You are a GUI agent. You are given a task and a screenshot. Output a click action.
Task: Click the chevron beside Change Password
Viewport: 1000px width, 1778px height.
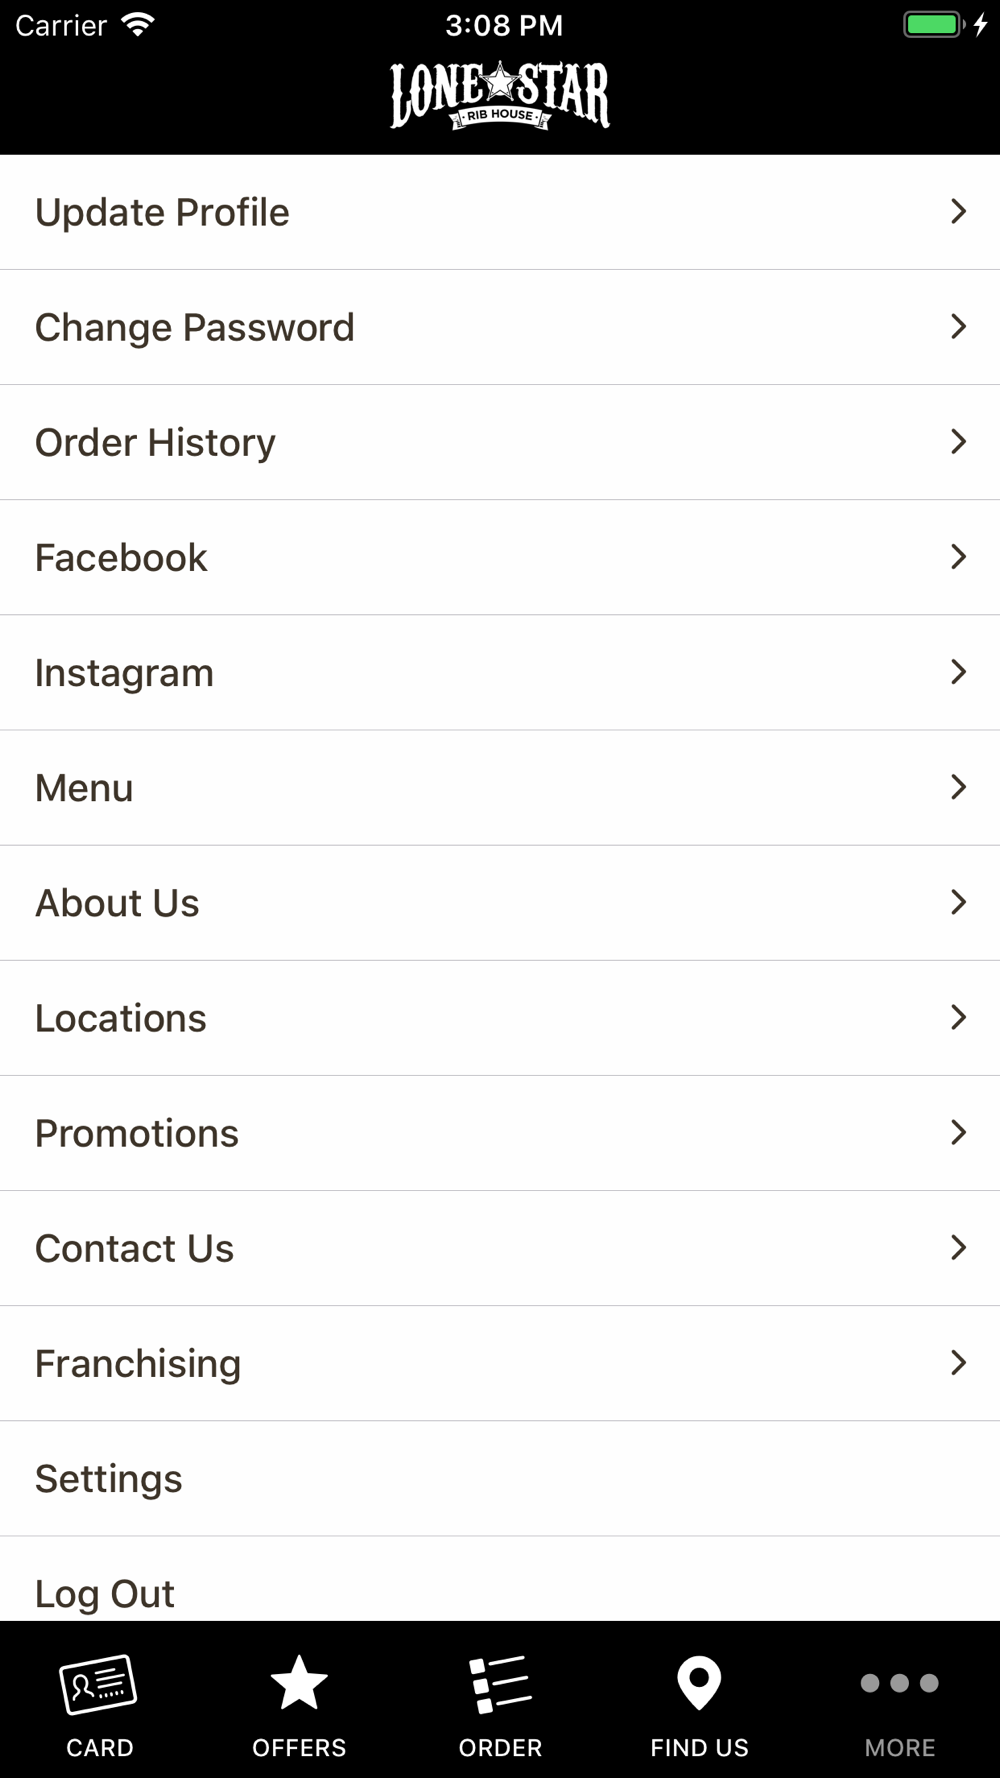(958, 327)
